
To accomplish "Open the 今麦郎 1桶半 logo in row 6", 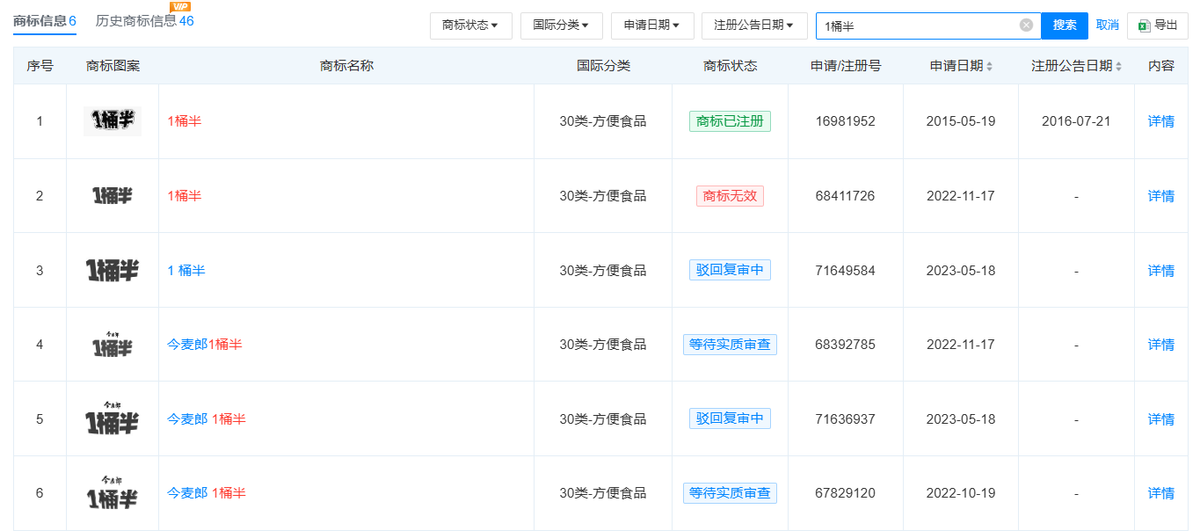I will [112, 493].
